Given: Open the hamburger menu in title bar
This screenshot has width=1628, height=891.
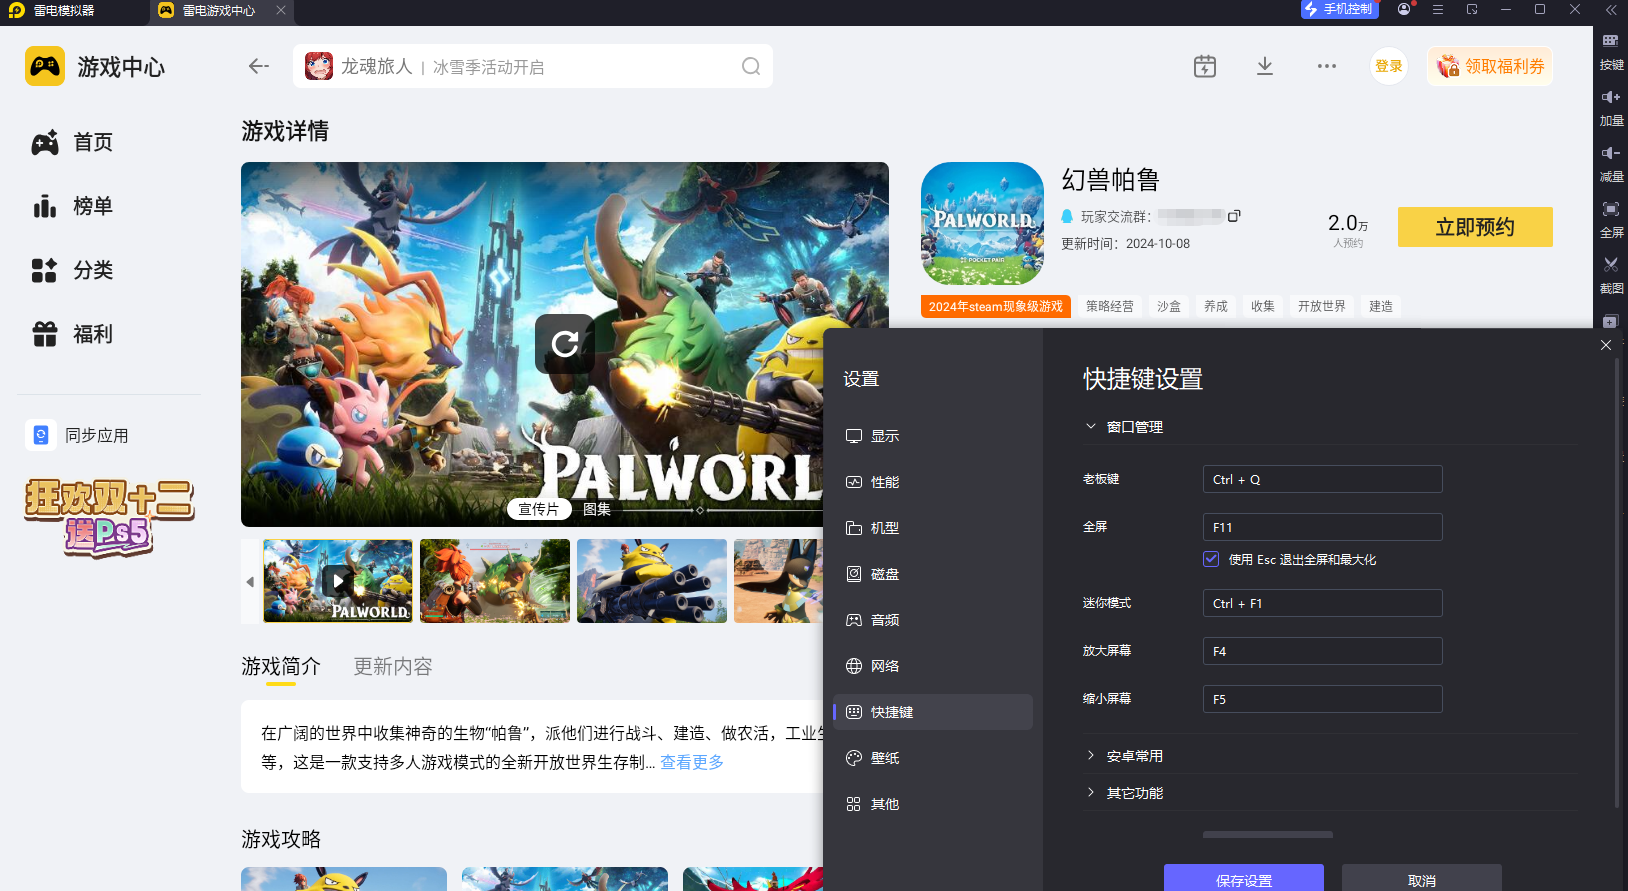Looking at the screenshot, I should (1438, 9).
